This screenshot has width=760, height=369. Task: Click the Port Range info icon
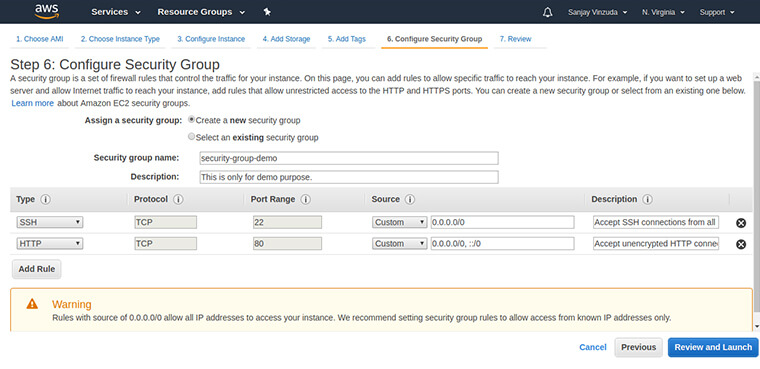(x=305, y=199)
